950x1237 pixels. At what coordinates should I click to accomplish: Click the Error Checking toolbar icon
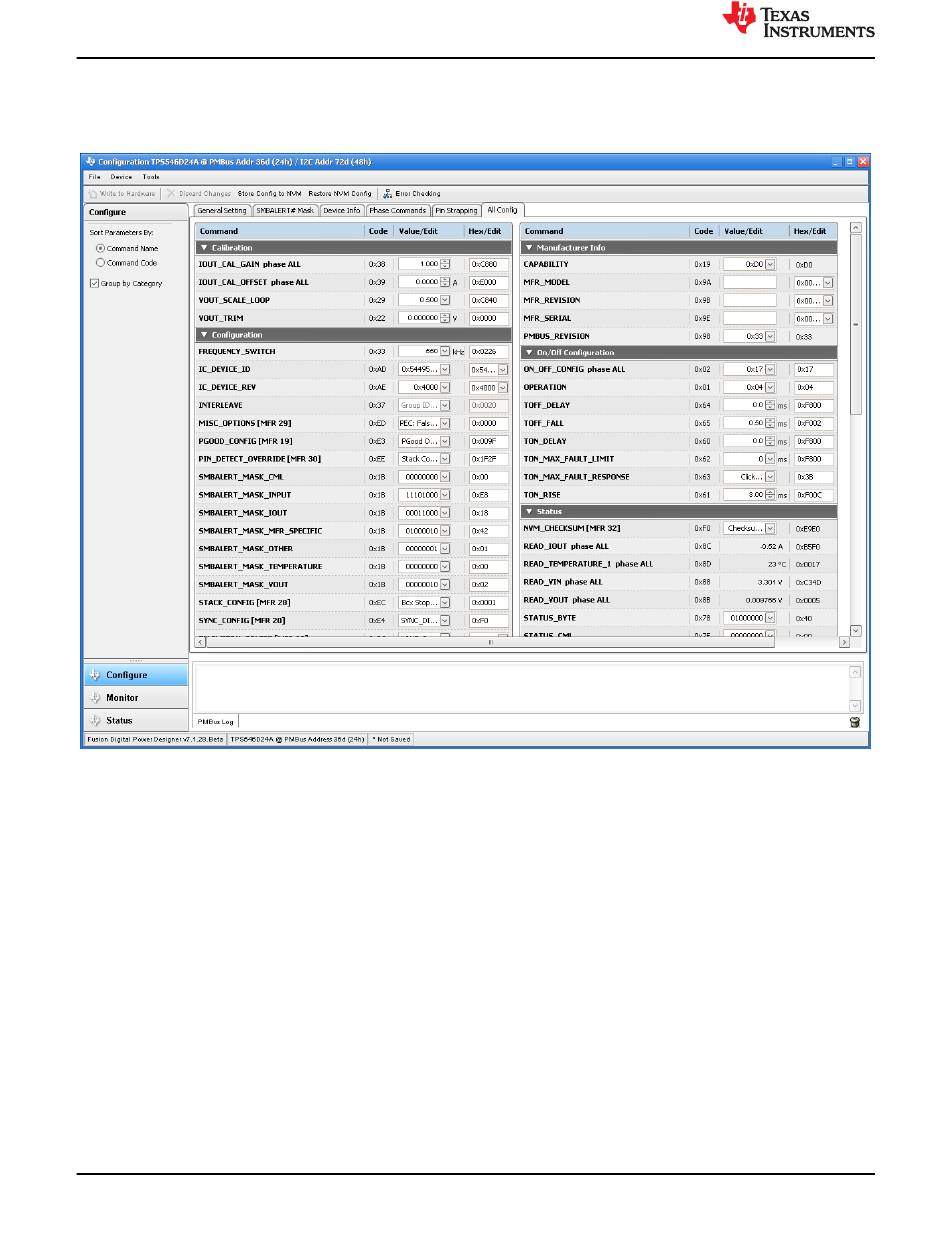click(x=386, y=193)
